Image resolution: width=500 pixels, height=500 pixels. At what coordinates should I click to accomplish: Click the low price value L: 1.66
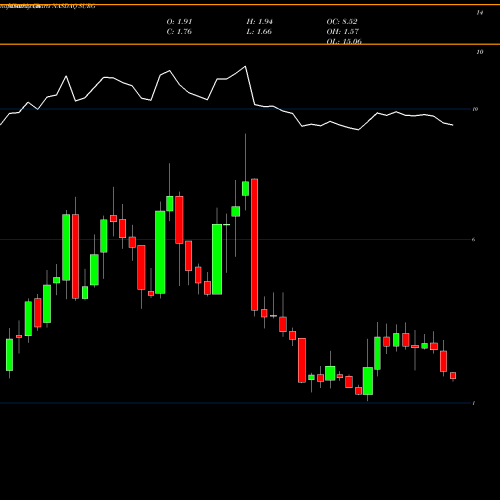pos(259,32)
